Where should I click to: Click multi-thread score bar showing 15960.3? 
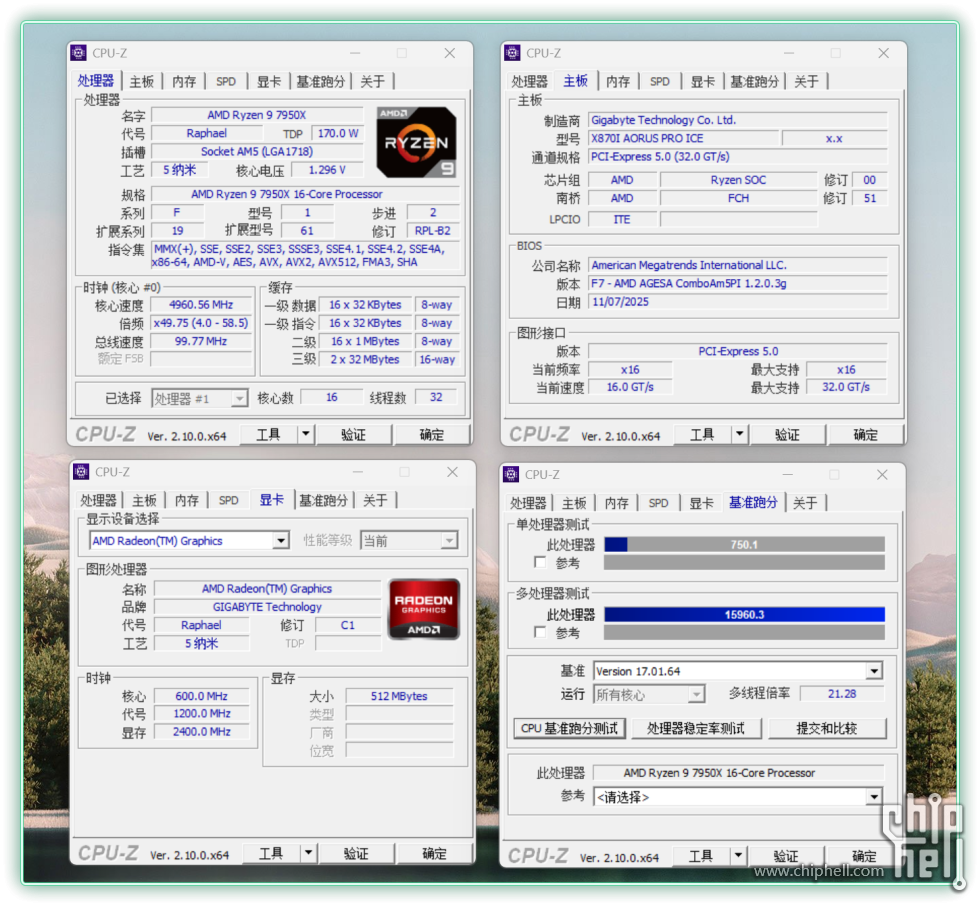tap(744, 615)
